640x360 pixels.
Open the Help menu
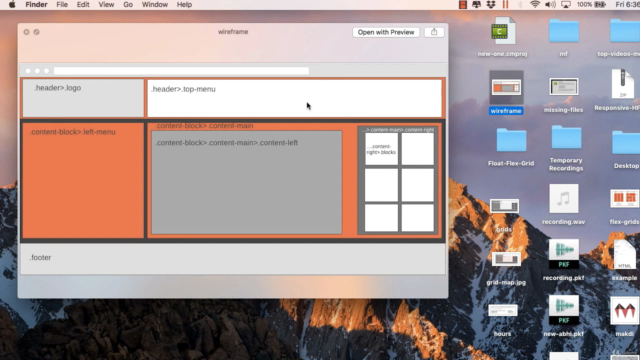pos(184,4)
